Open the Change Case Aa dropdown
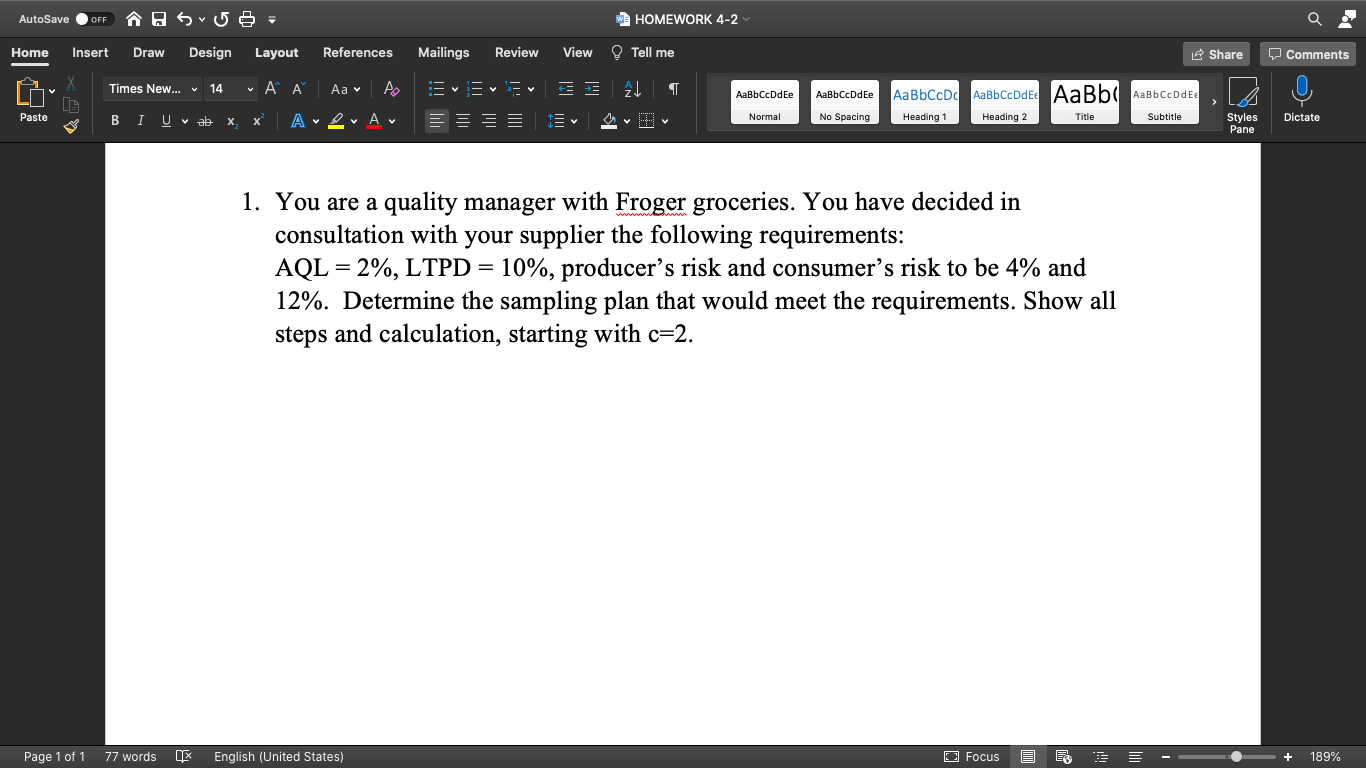 click(344, 89)
